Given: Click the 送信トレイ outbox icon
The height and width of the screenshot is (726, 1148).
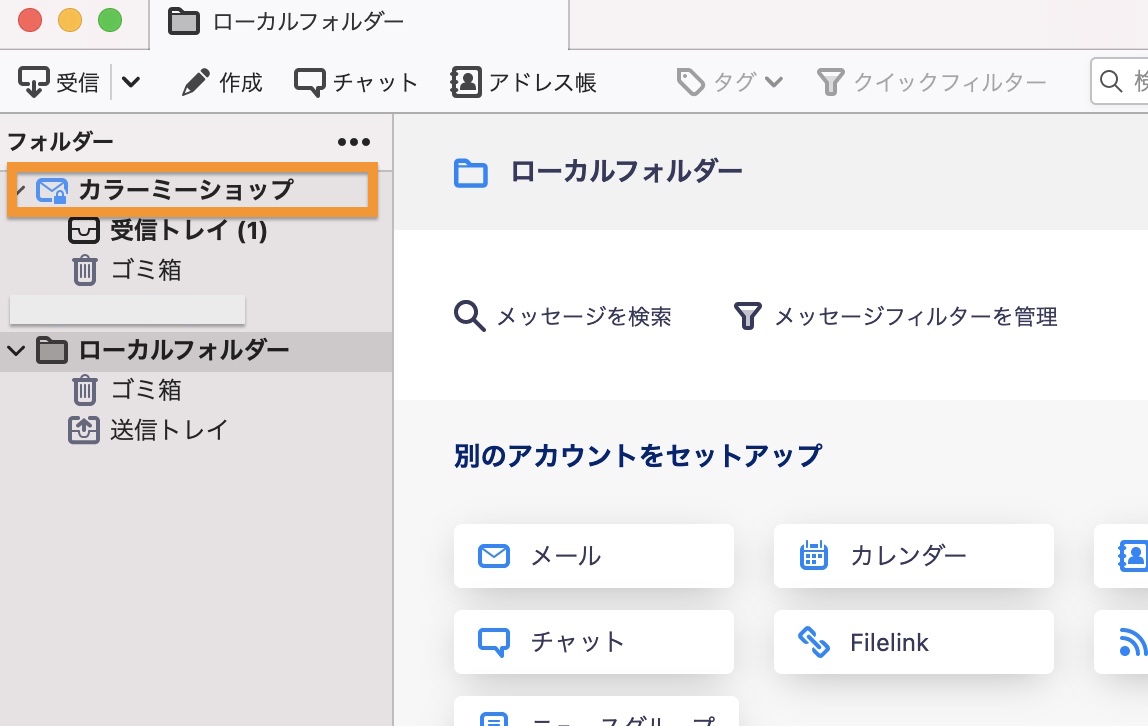Looking at the screenshot, I should coord(84,430).
